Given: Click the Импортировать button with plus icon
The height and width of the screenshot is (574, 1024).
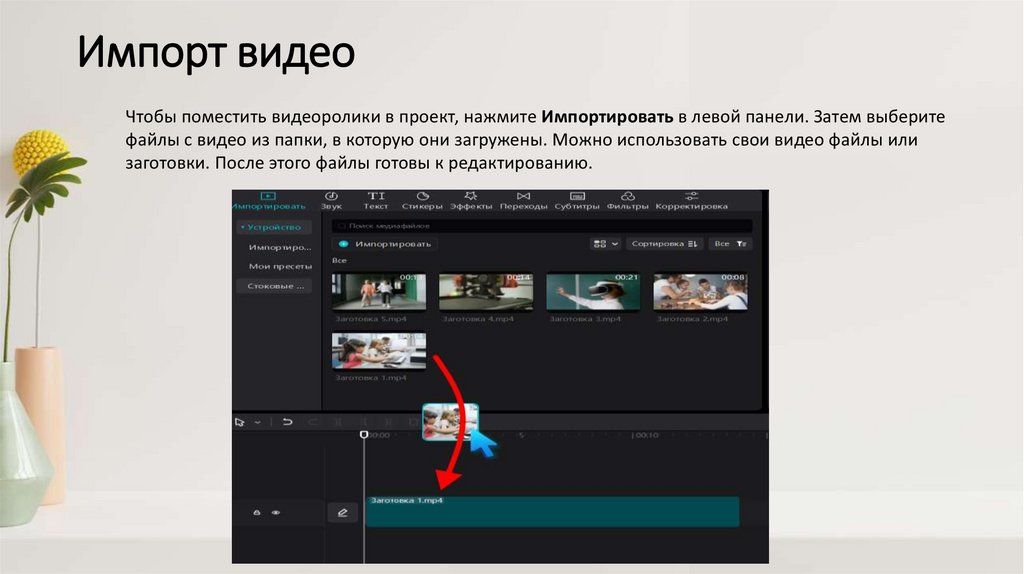Looking at the screenshot, I should pyautogui.click(x=387, y=243).
